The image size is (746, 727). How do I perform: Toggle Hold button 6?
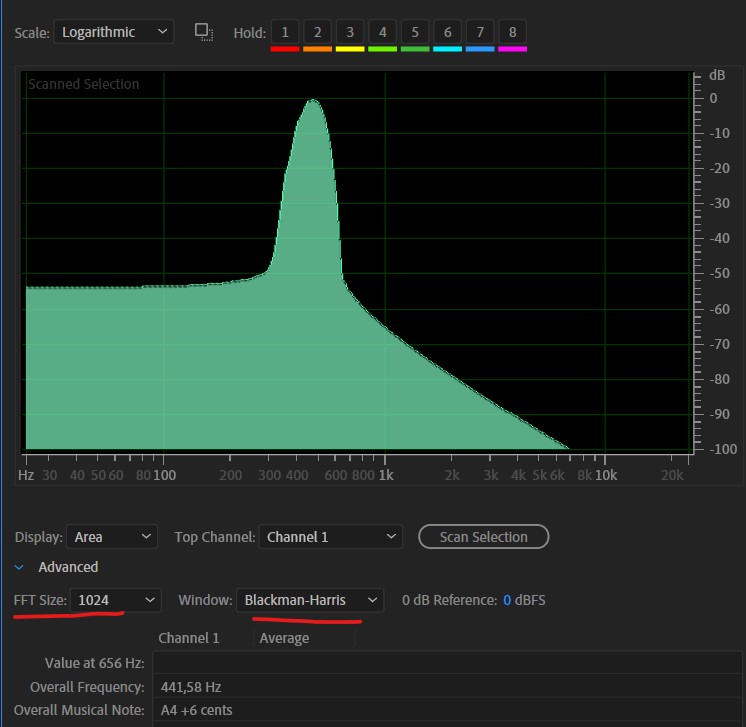(447, 32)
